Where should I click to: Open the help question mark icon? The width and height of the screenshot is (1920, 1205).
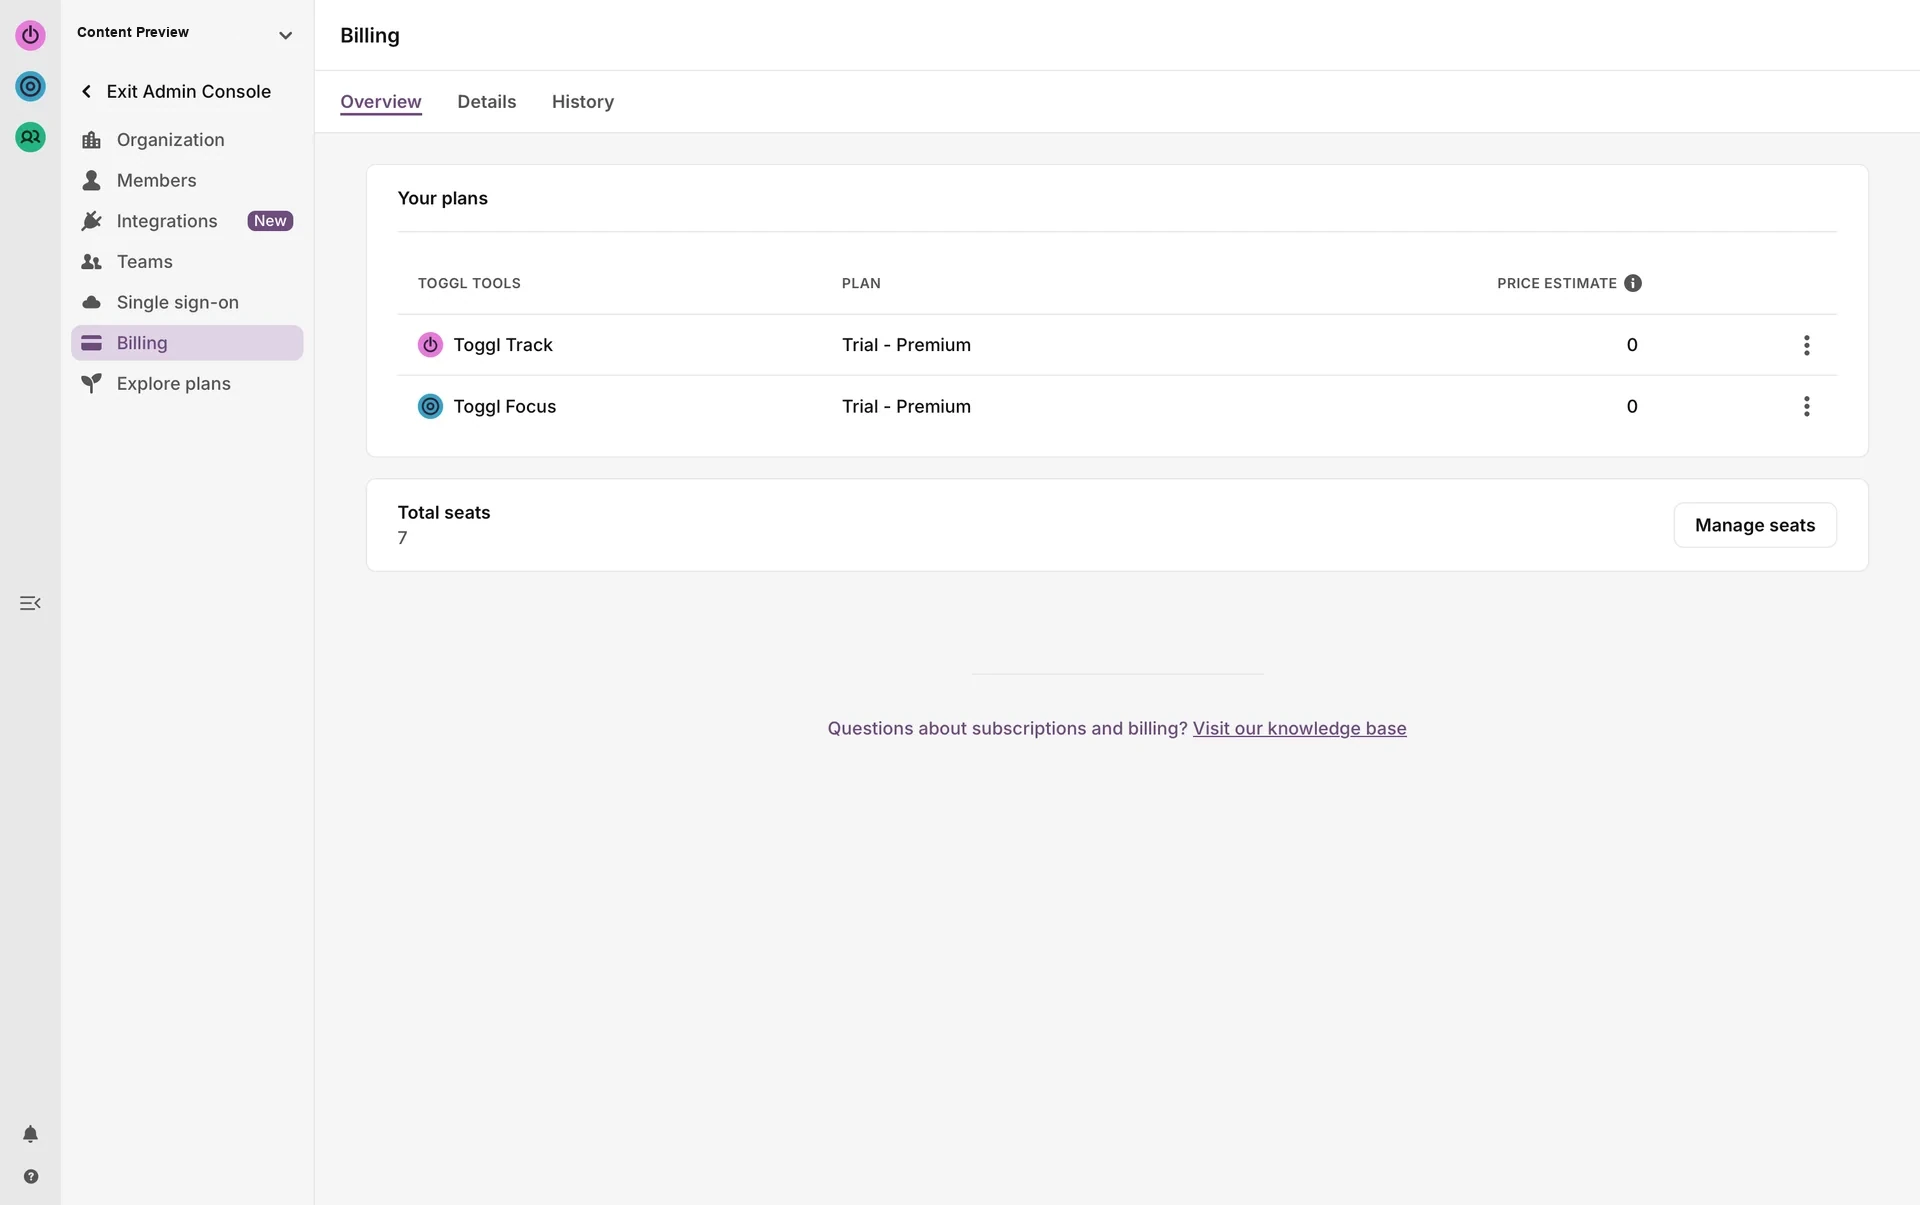pos(30,1177)
